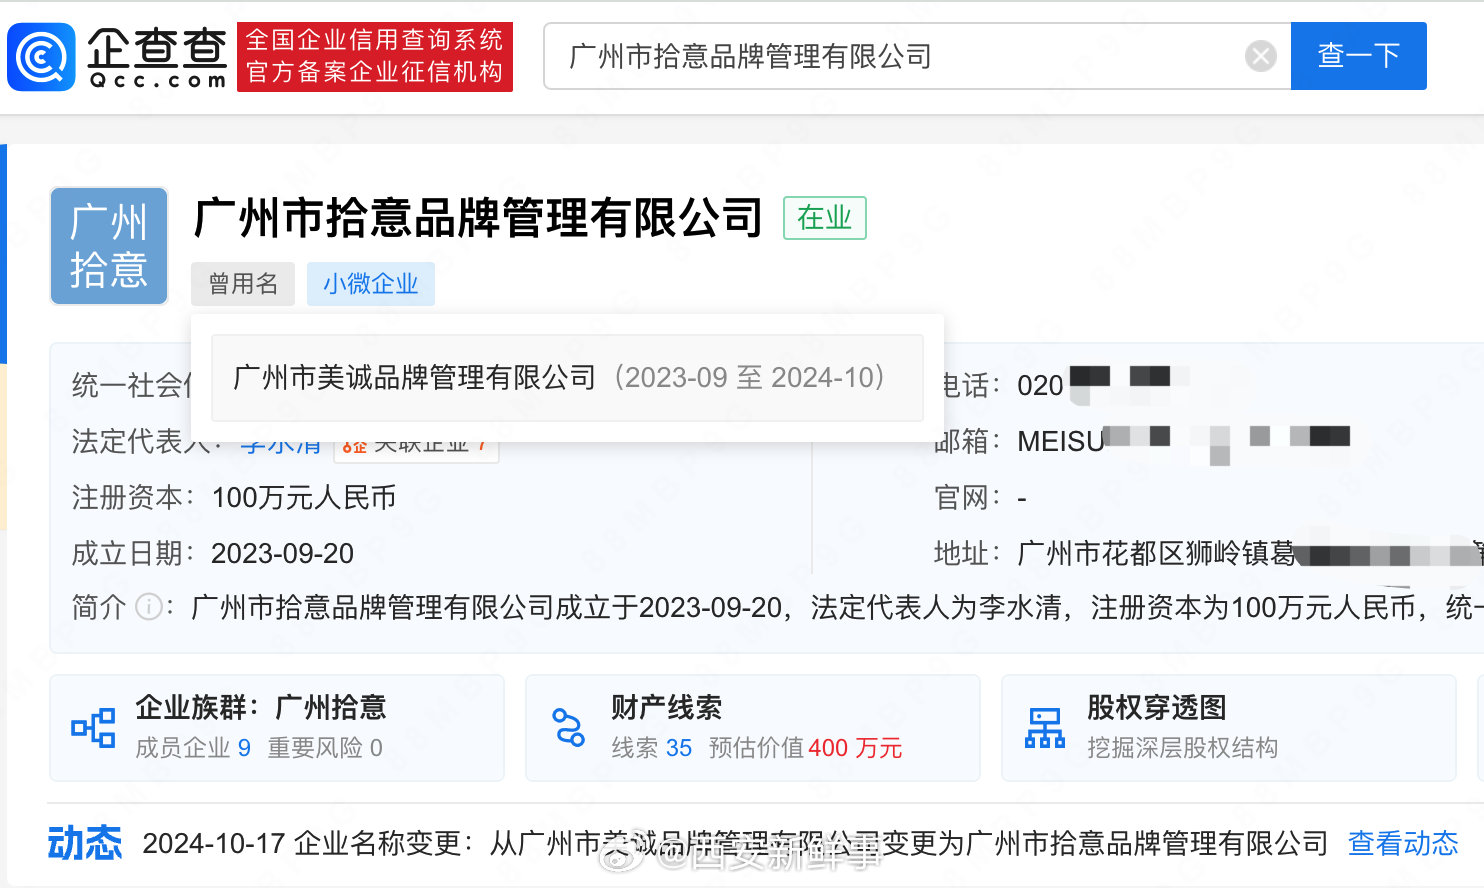Image resolution: width=1484 pixels, height=888 pixels.
Task: Open 查看动态 link
Action: 1403,843
